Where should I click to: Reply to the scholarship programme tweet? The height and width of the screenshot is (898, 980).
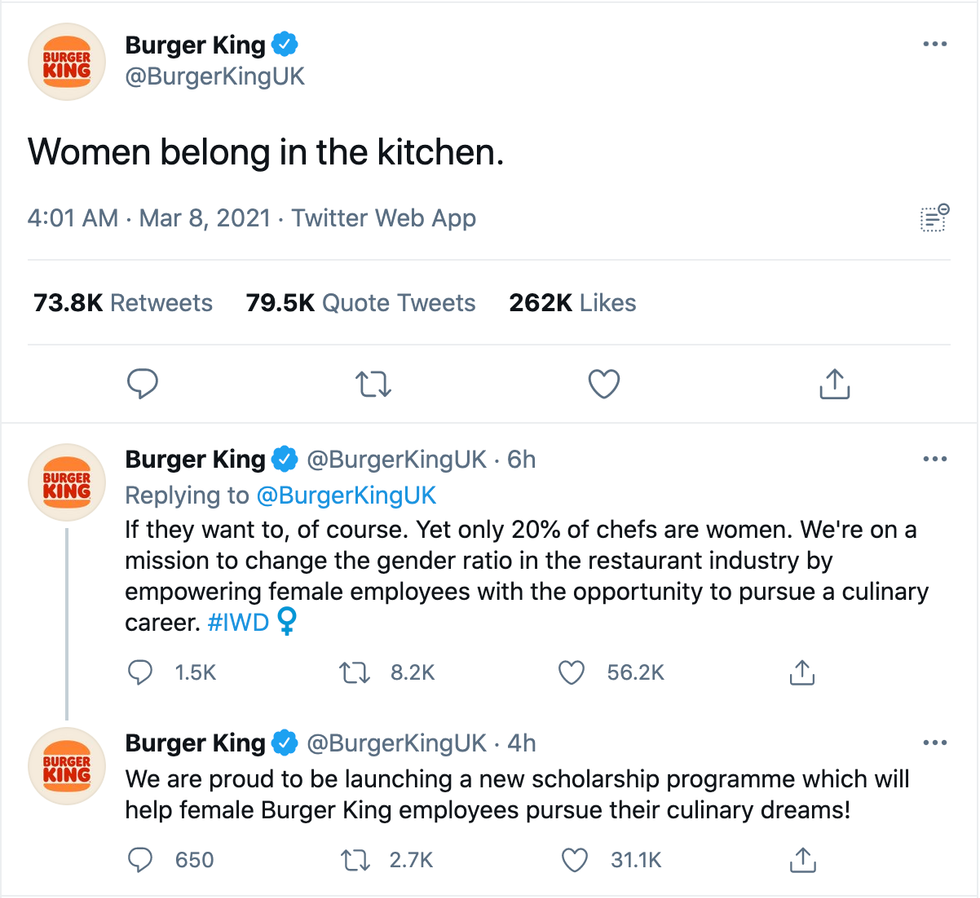click(x=141, y=859)
